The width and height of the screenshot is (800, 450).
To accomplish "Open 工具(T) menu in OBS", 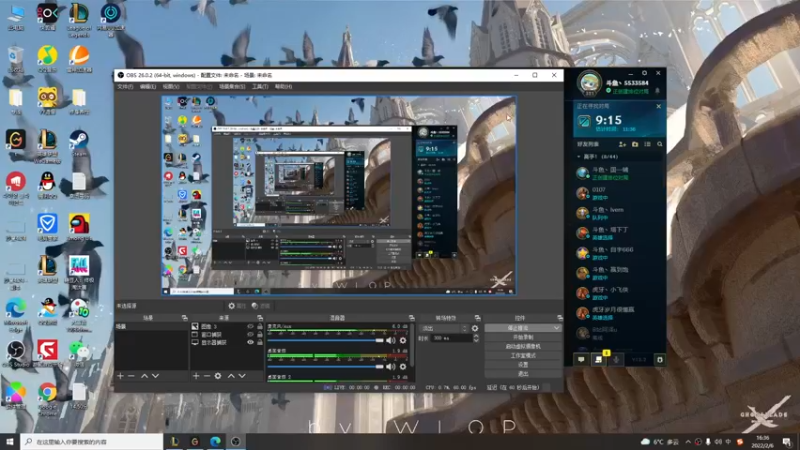I will point(260,87).
